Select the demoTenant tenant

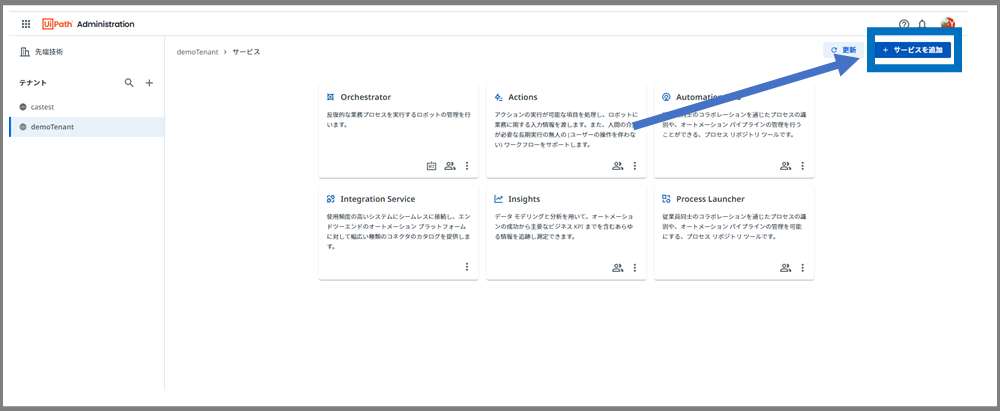[x=86, y=126]
